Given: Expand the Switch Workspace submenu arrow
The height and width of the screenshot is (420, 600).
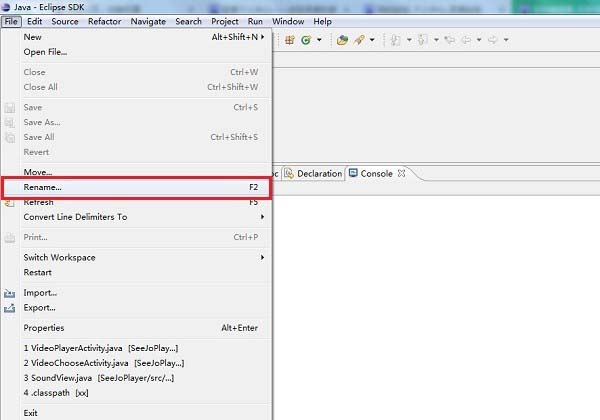Looking at the screenshot, I should tap(262, 257).
